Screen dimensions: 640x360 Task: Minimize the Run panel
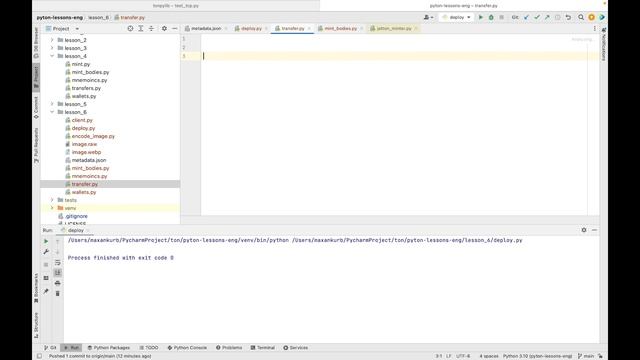pyautogui.click(x=594, y=230)
